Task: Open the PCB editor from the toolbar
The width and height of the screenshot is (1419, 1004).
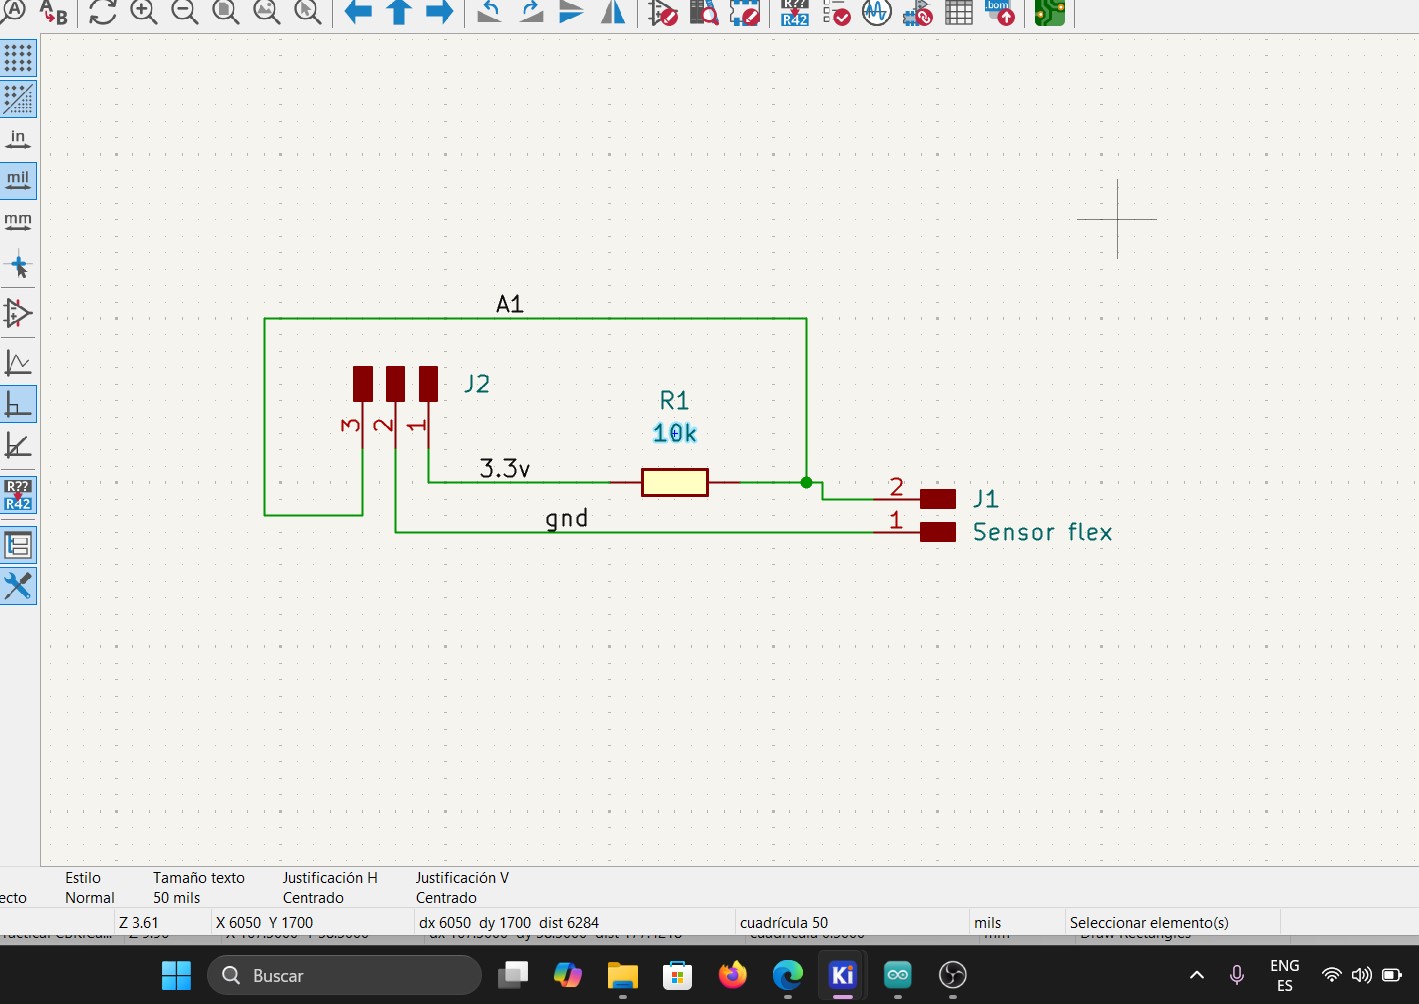Action: (x=1049, y=12)
